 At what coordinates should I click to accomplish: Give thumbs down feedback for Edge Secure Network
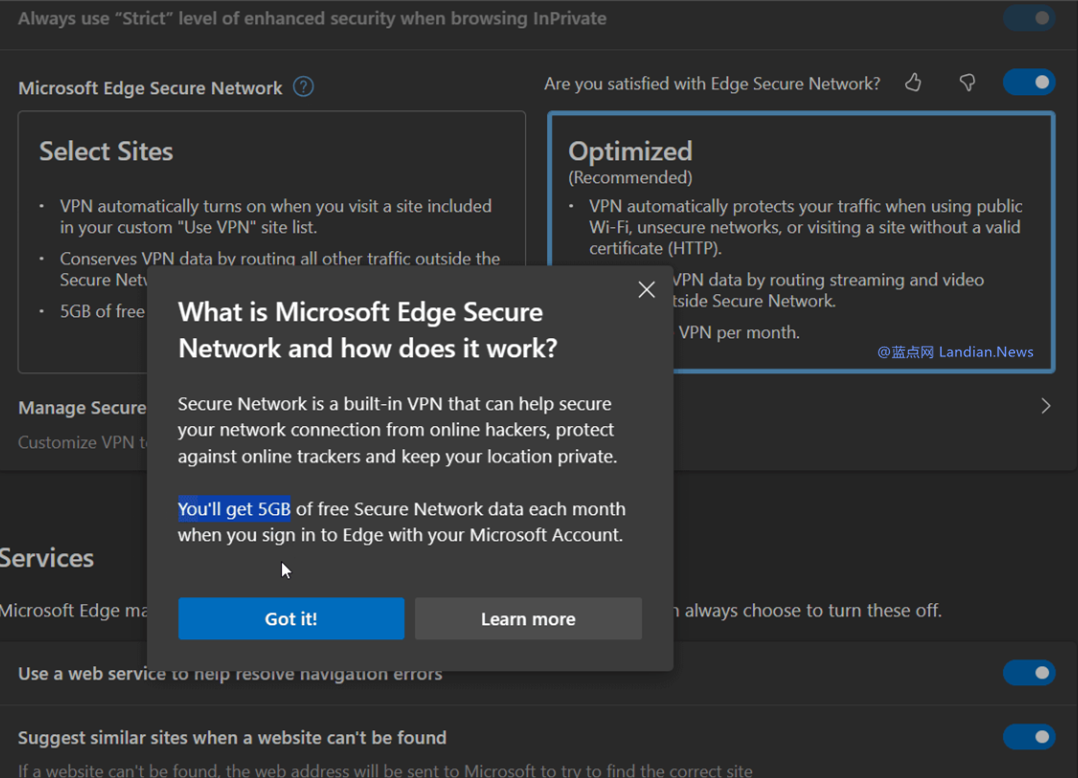[x=967, y=83]
